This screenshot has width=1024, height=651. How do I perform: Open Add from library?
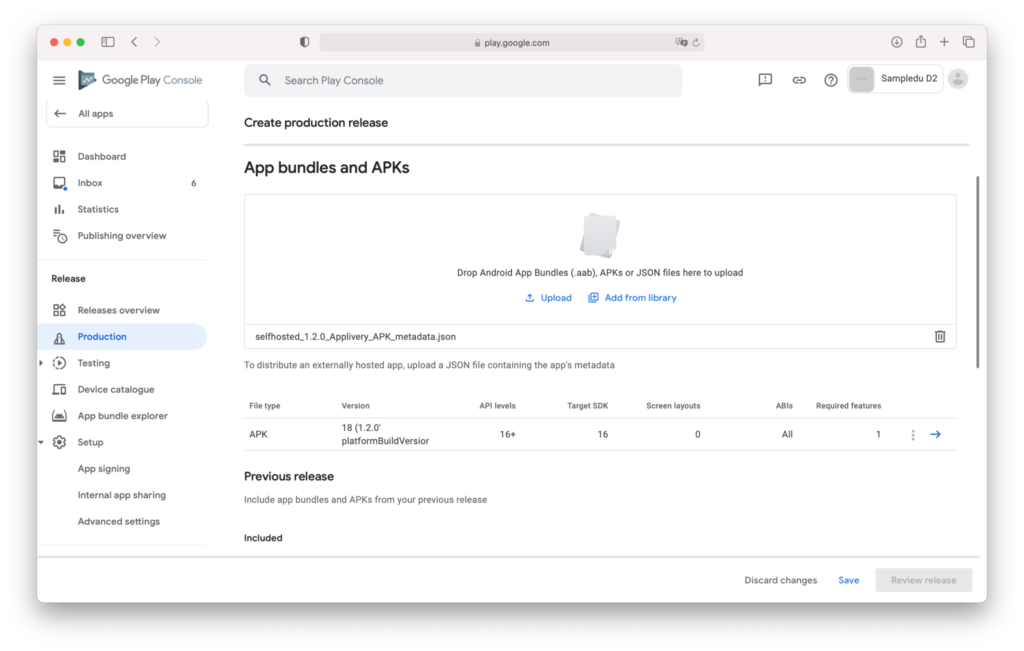632,297
